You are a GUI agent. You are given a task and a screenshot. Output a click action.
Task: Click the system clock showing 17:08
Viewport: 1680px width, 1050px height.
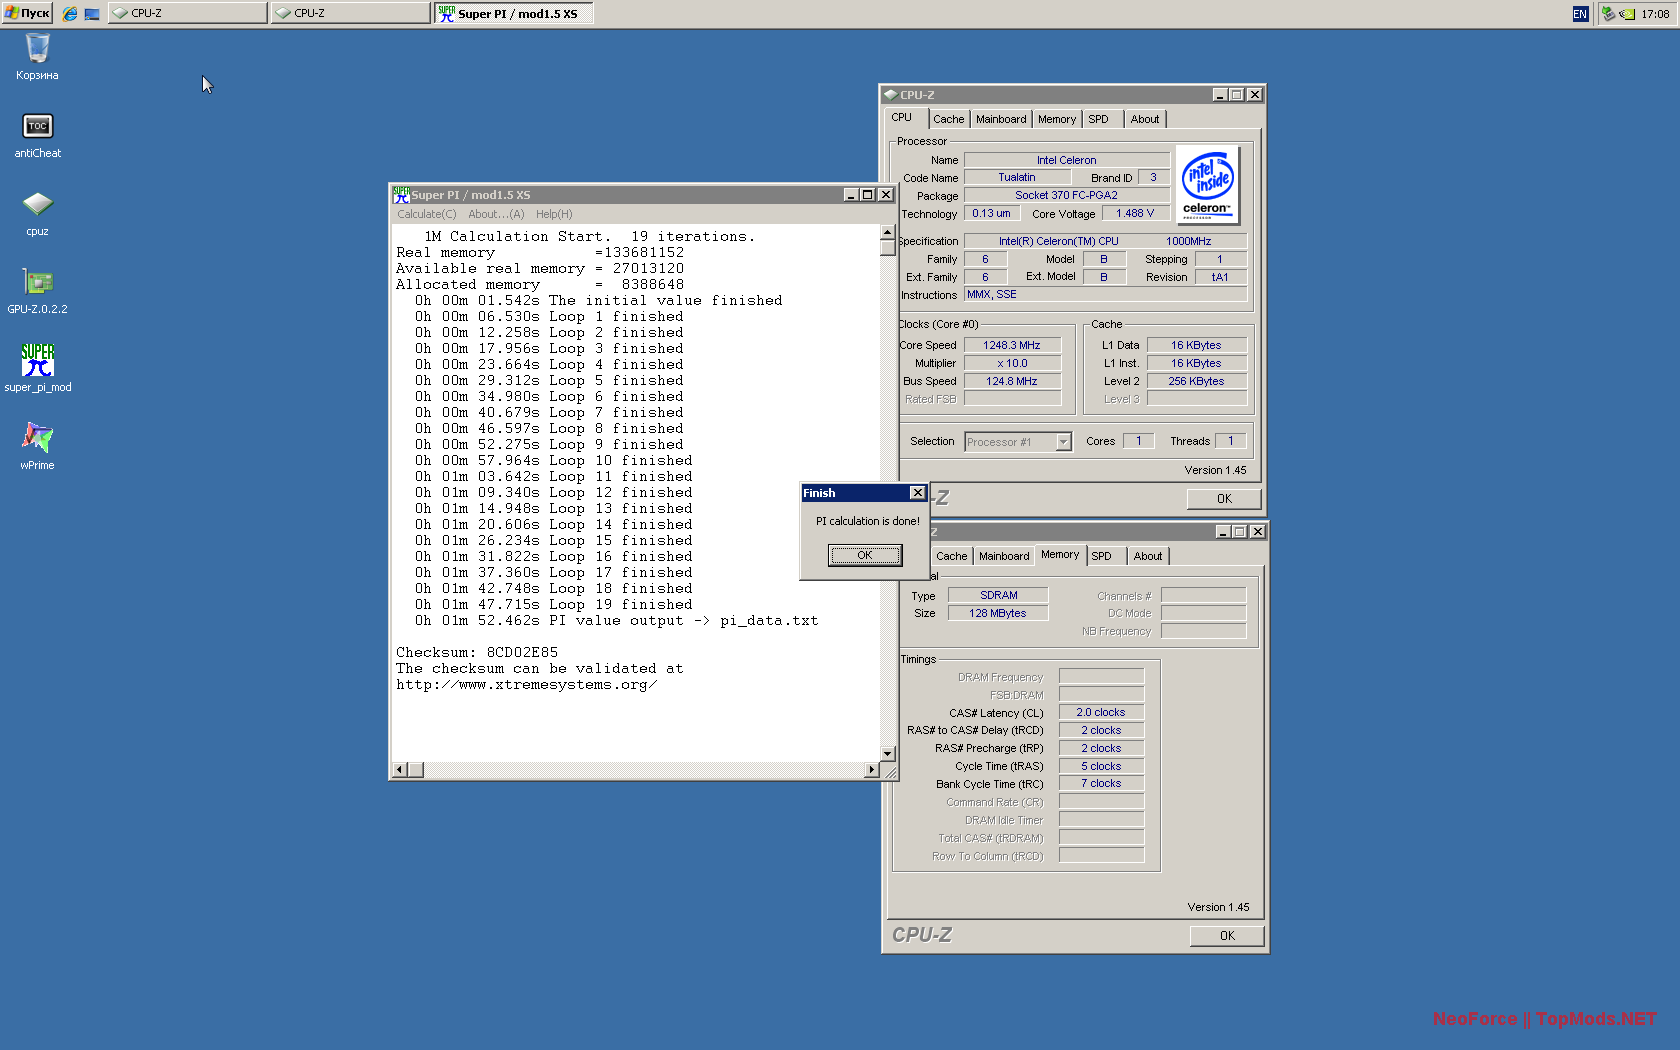tap(1655, 14)
